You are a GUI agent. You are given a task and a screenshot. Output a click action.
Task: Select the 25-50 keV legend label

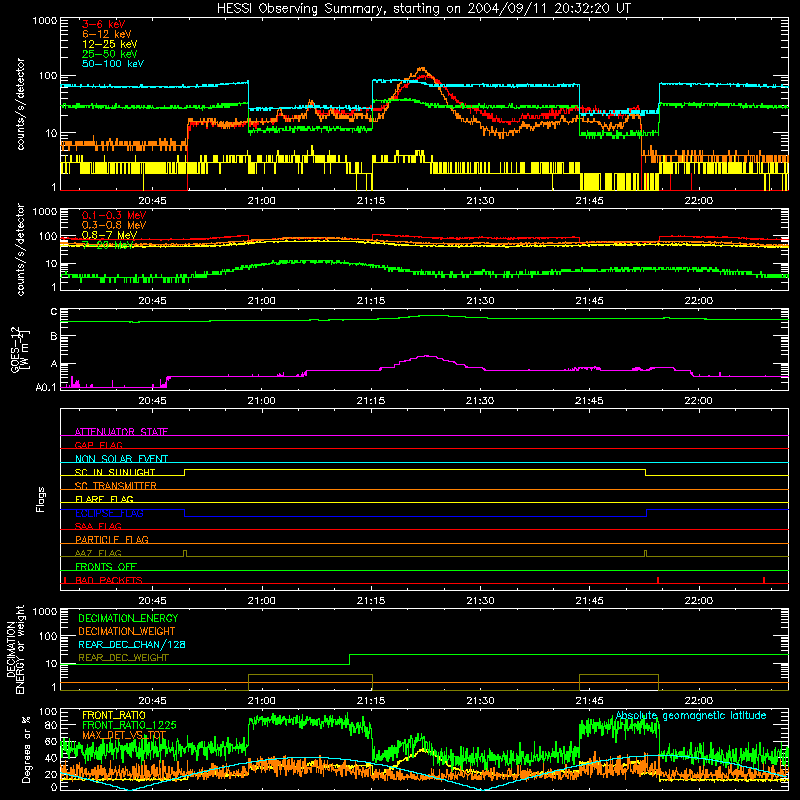click(x=110, y=54)
